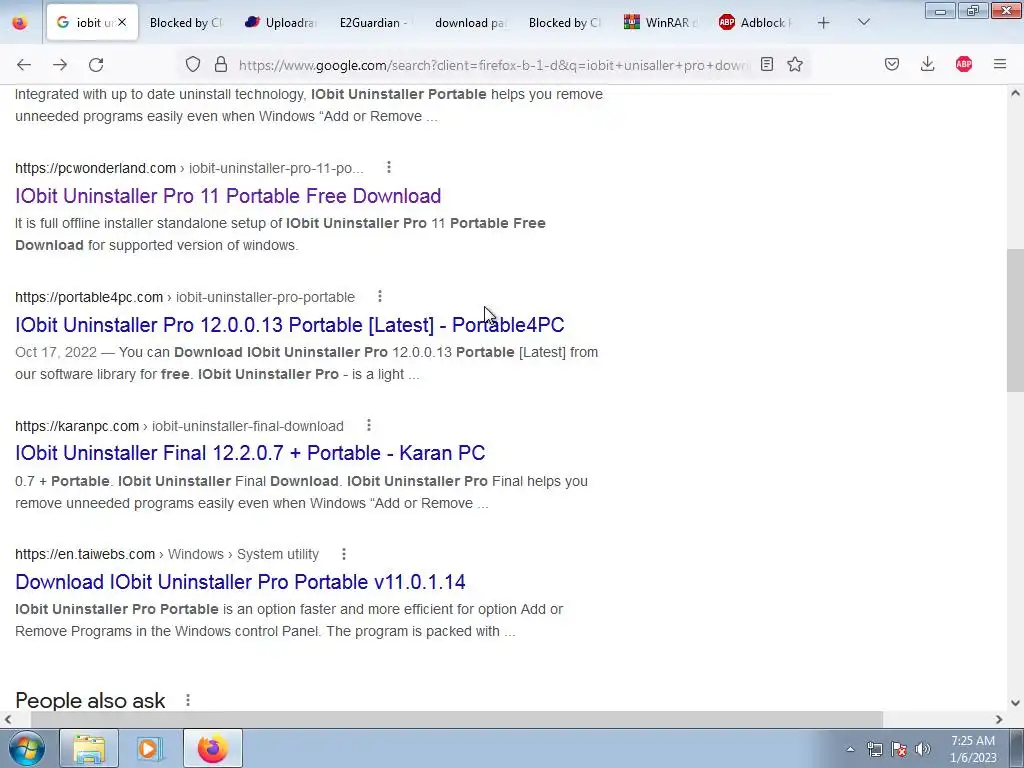Click the vertical scrollbar thumb
Viewport: 1024px width, 768px height.
coord(1015,320)
